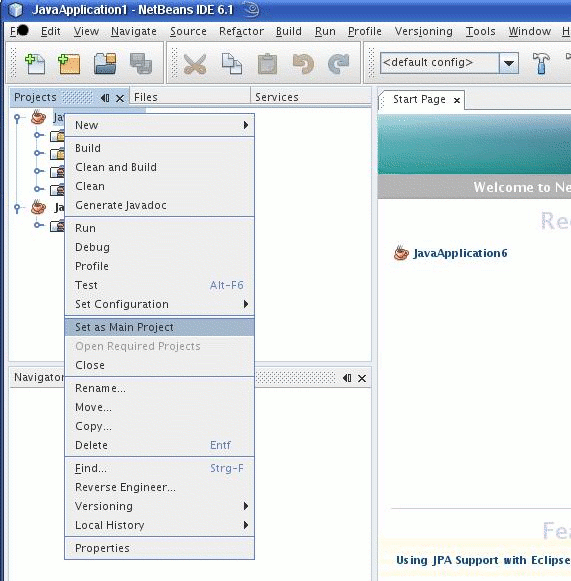
Task: Click the second project's coffee cup icon
Action: pyautogui.click(x=39, y=207)
